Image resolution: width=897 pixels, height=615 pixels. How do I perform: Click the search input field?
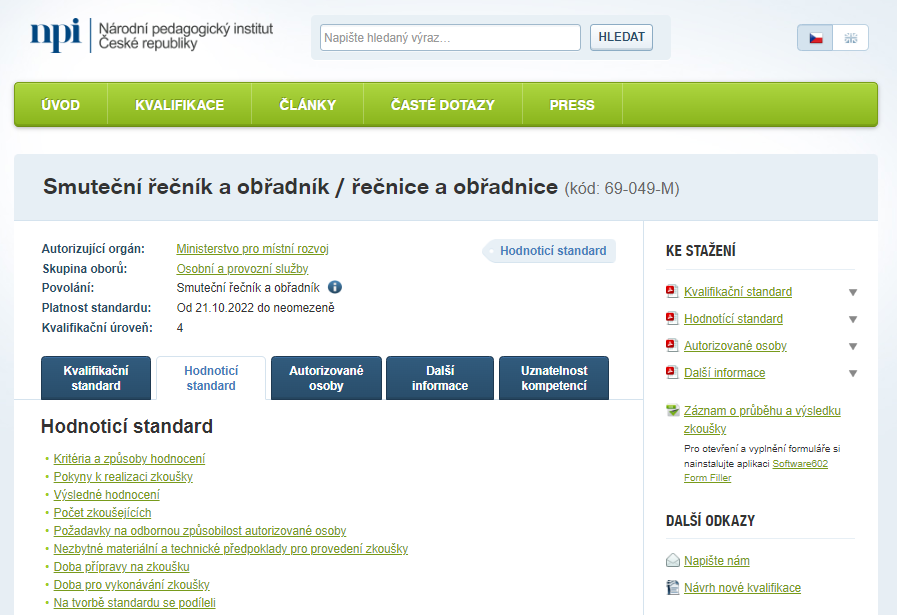click(450, 38)
